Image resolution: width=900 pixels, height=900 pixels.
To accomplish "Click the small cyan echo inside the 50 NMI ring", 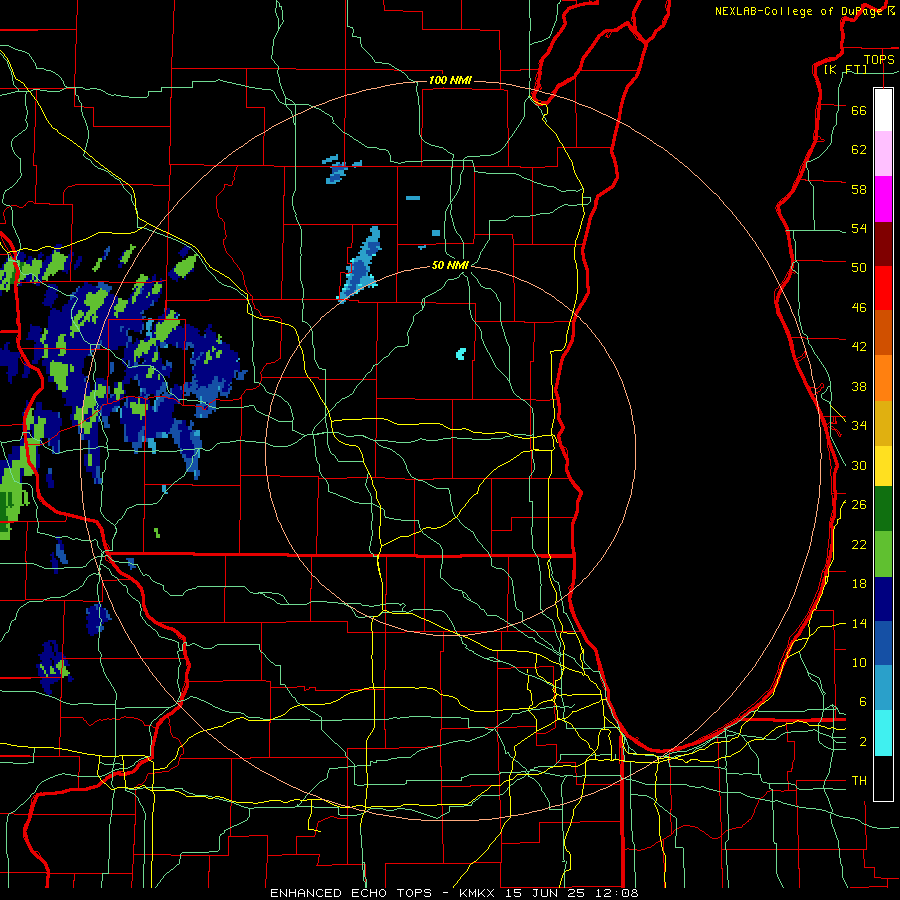I will 460,354.
